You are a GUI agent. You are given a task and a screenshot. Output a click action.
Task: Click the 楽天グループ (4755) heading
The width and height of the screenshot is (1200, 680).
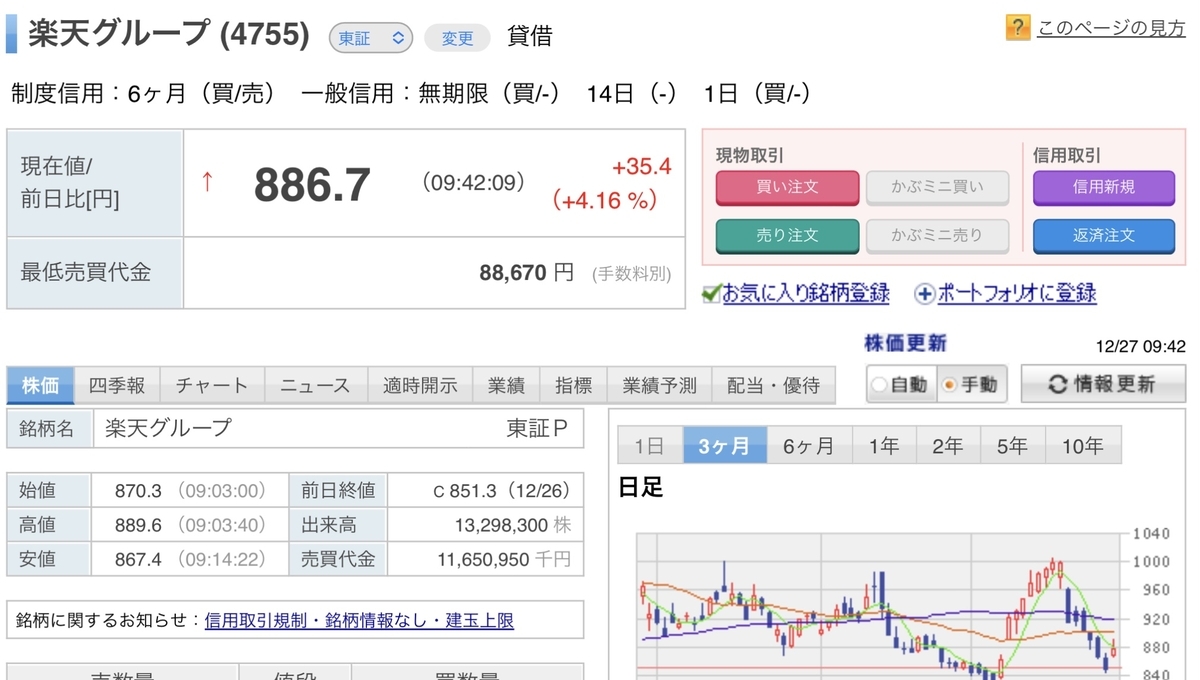168,35
